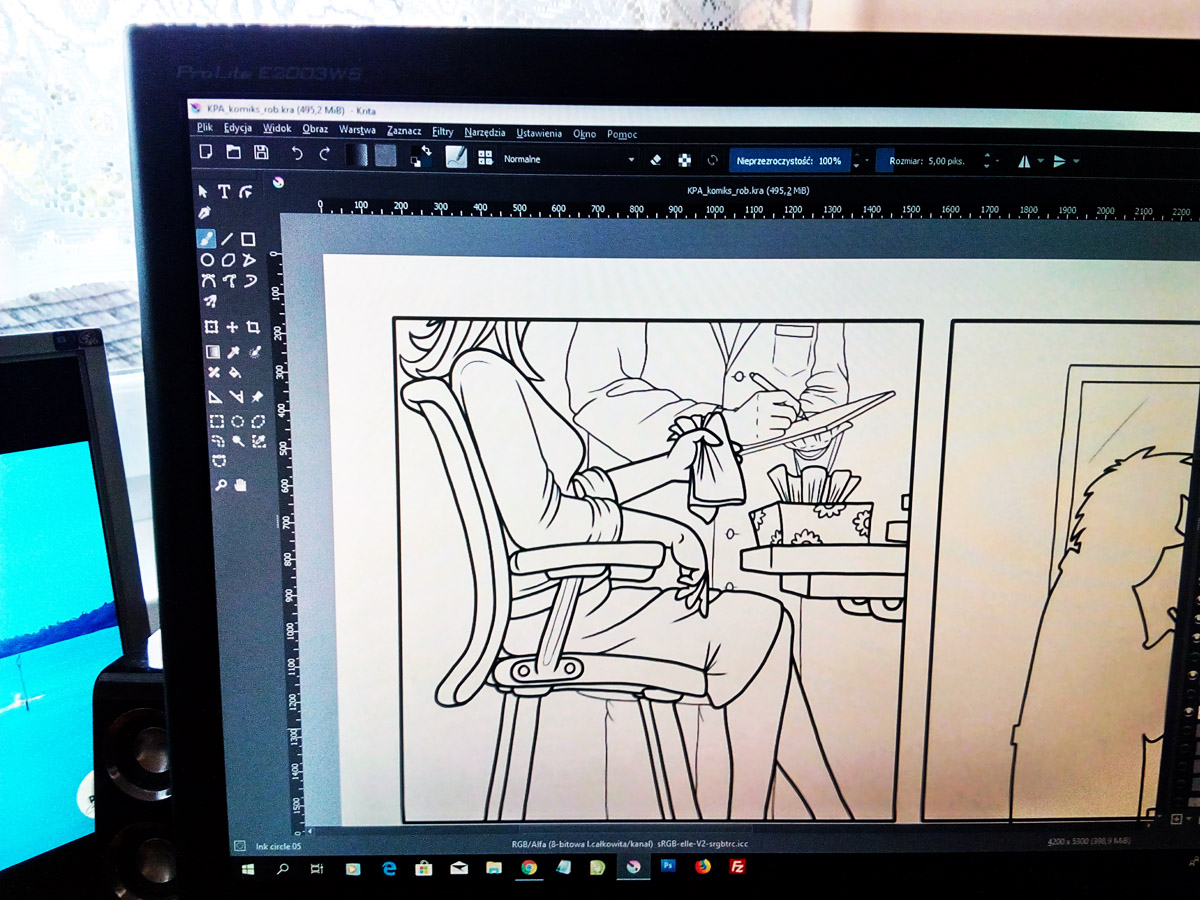Image resolution: width=1200 pixels, height=900 pixels.
Task: Select the Shape Select arrow tool
Action: [203, 191]
